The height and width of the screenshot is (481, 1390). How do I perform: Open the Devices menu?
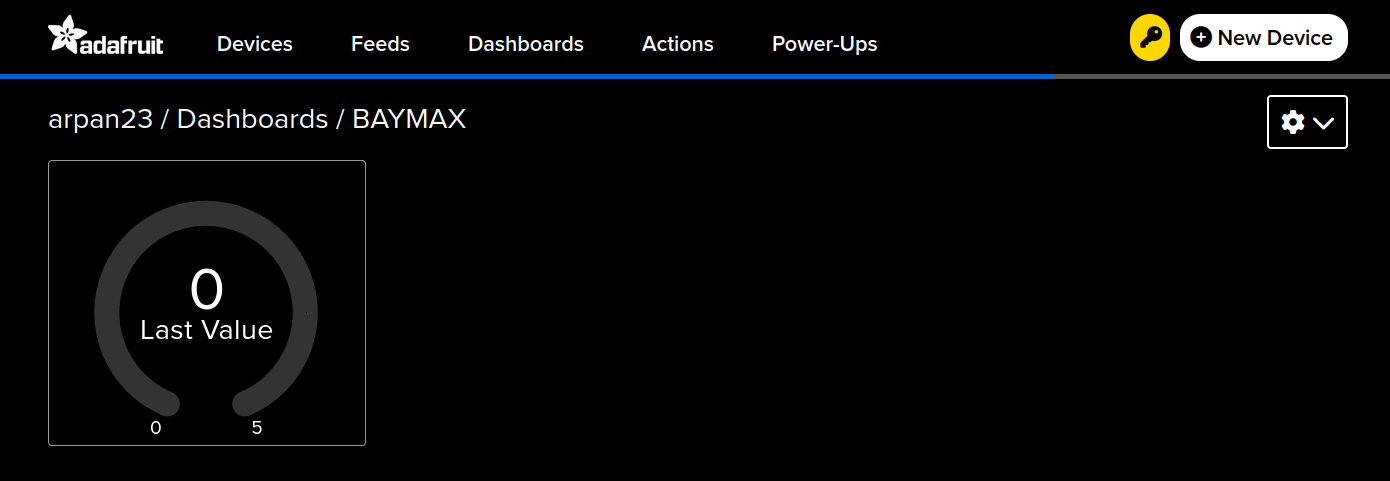click(255, 44)
